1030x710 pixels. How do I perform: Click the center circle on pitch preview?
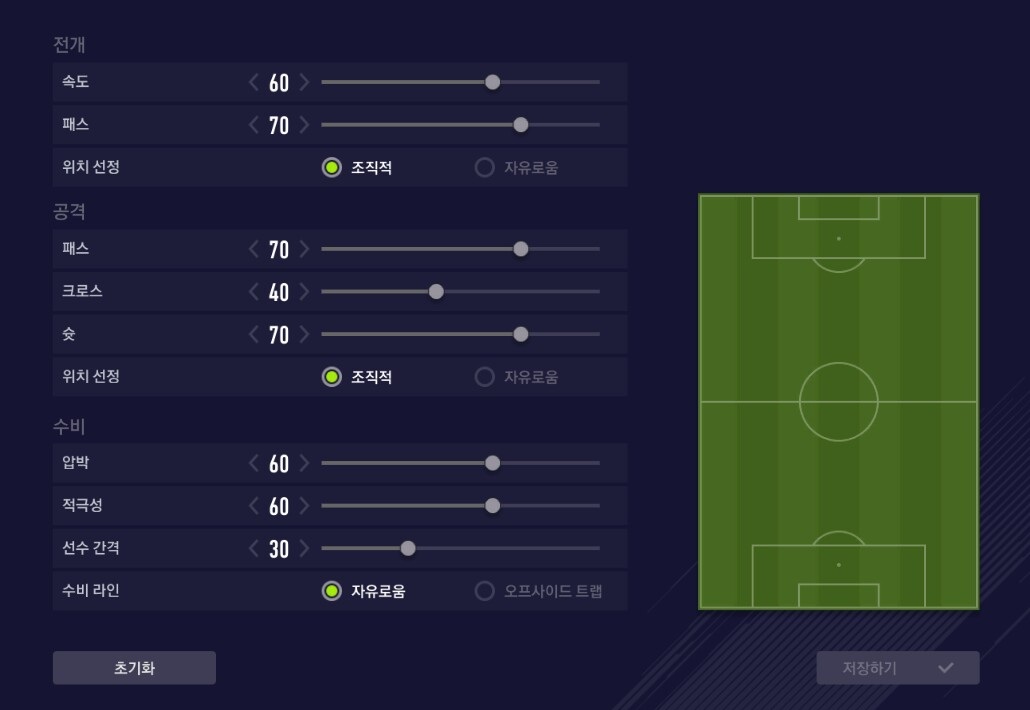pyautogui.click(x=838, y=402)
